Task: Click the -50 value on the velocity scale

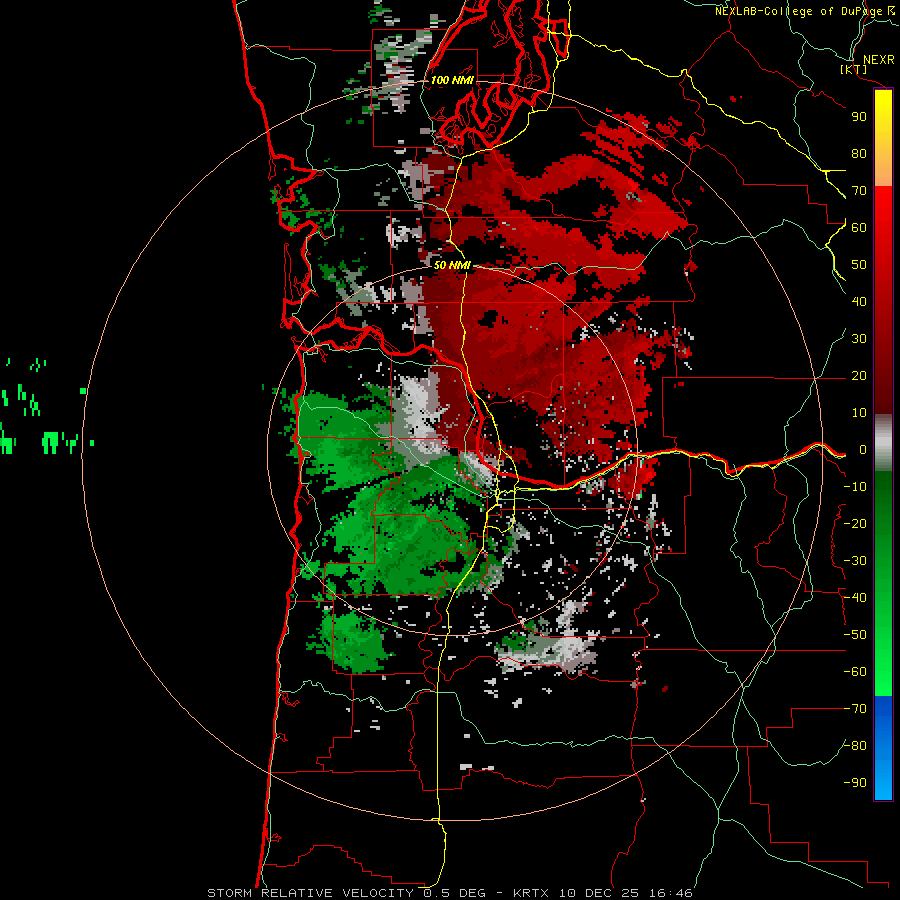Action: click(855, 635)
